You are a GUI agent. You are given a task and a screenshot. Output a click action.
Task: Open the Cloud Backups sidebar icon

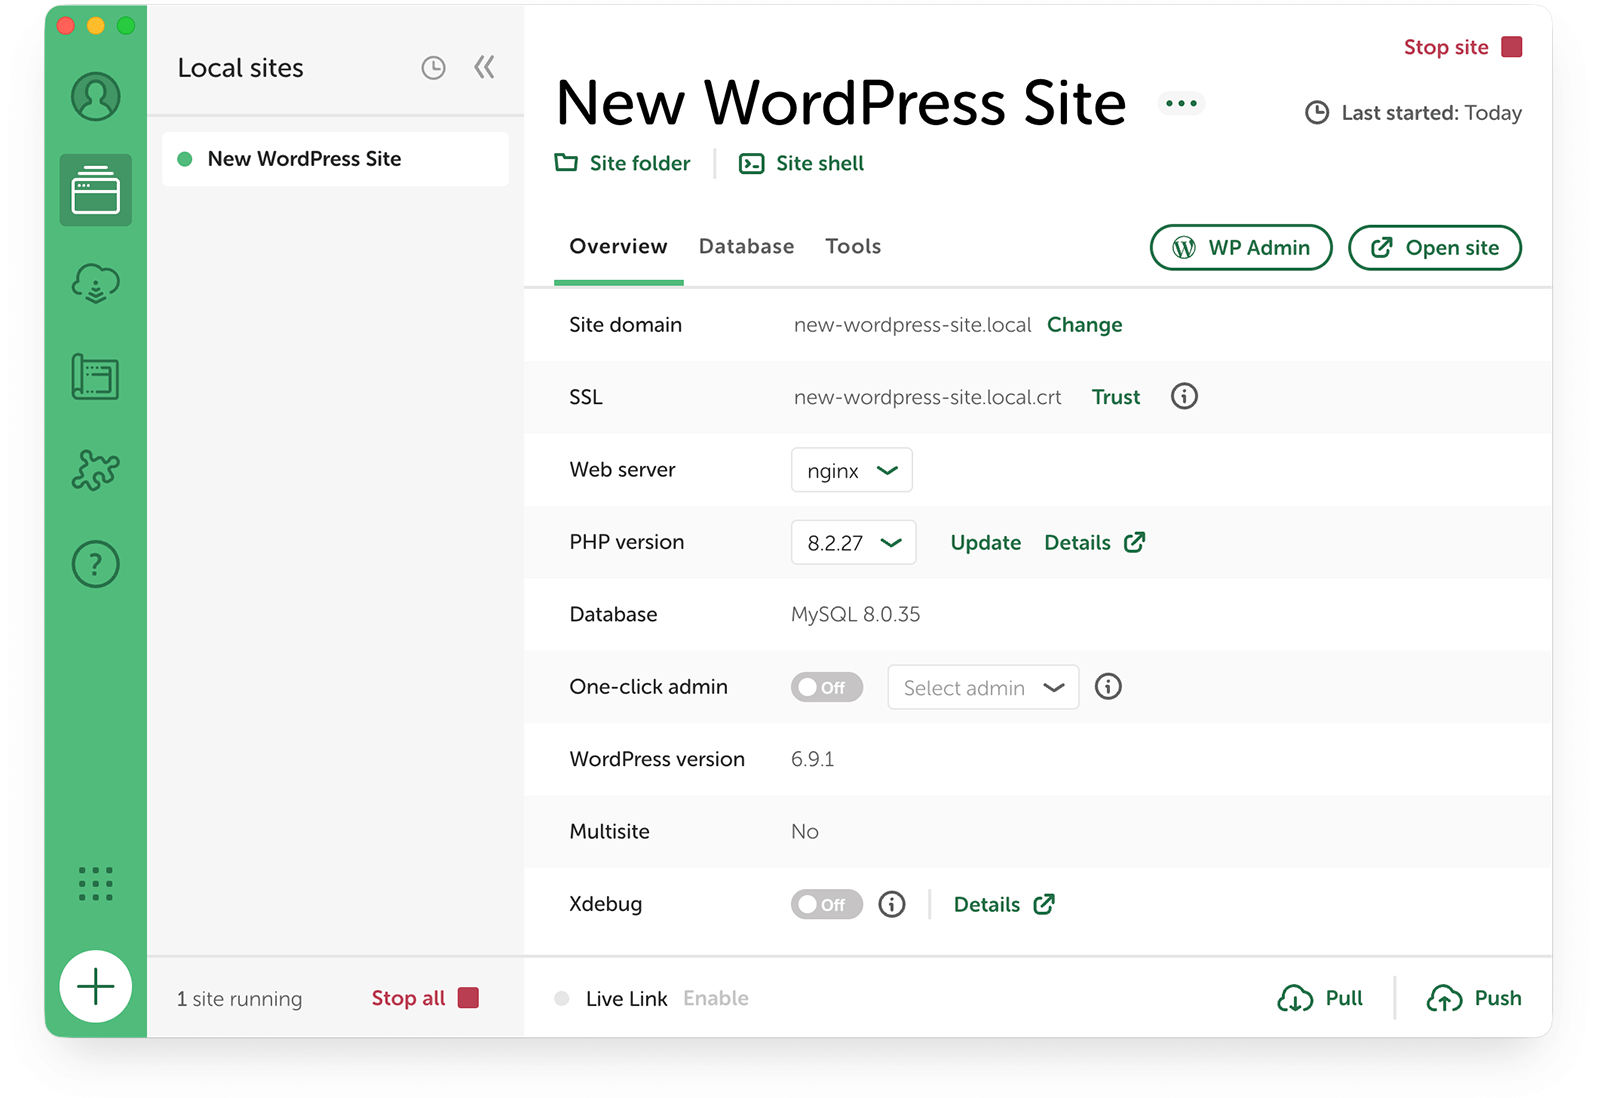(x=95, y=283)
